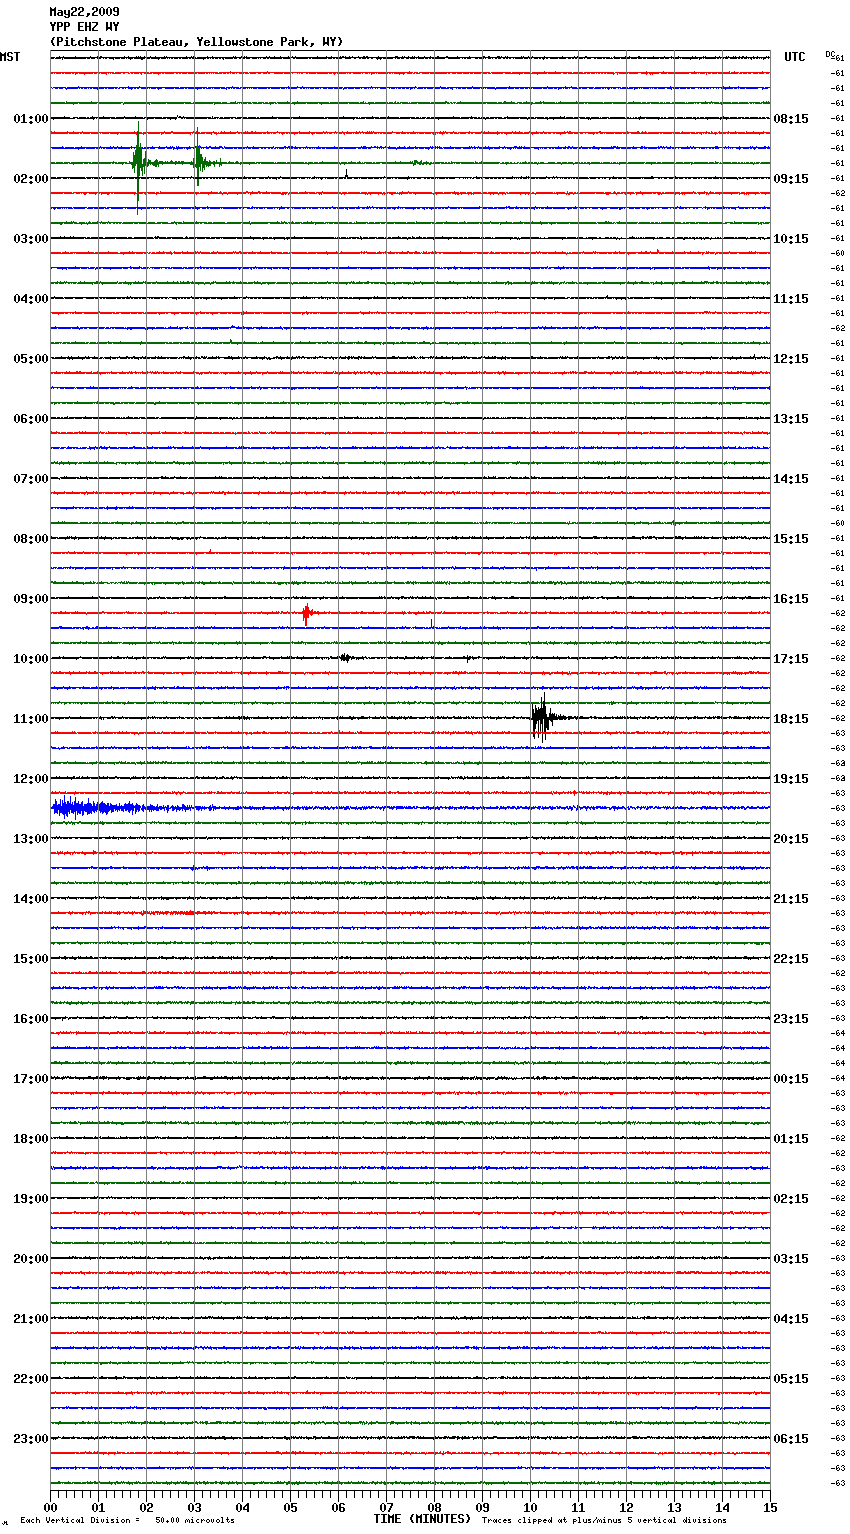Click the TIME (MINUTES) axis title

click(x=422, y=1519)
